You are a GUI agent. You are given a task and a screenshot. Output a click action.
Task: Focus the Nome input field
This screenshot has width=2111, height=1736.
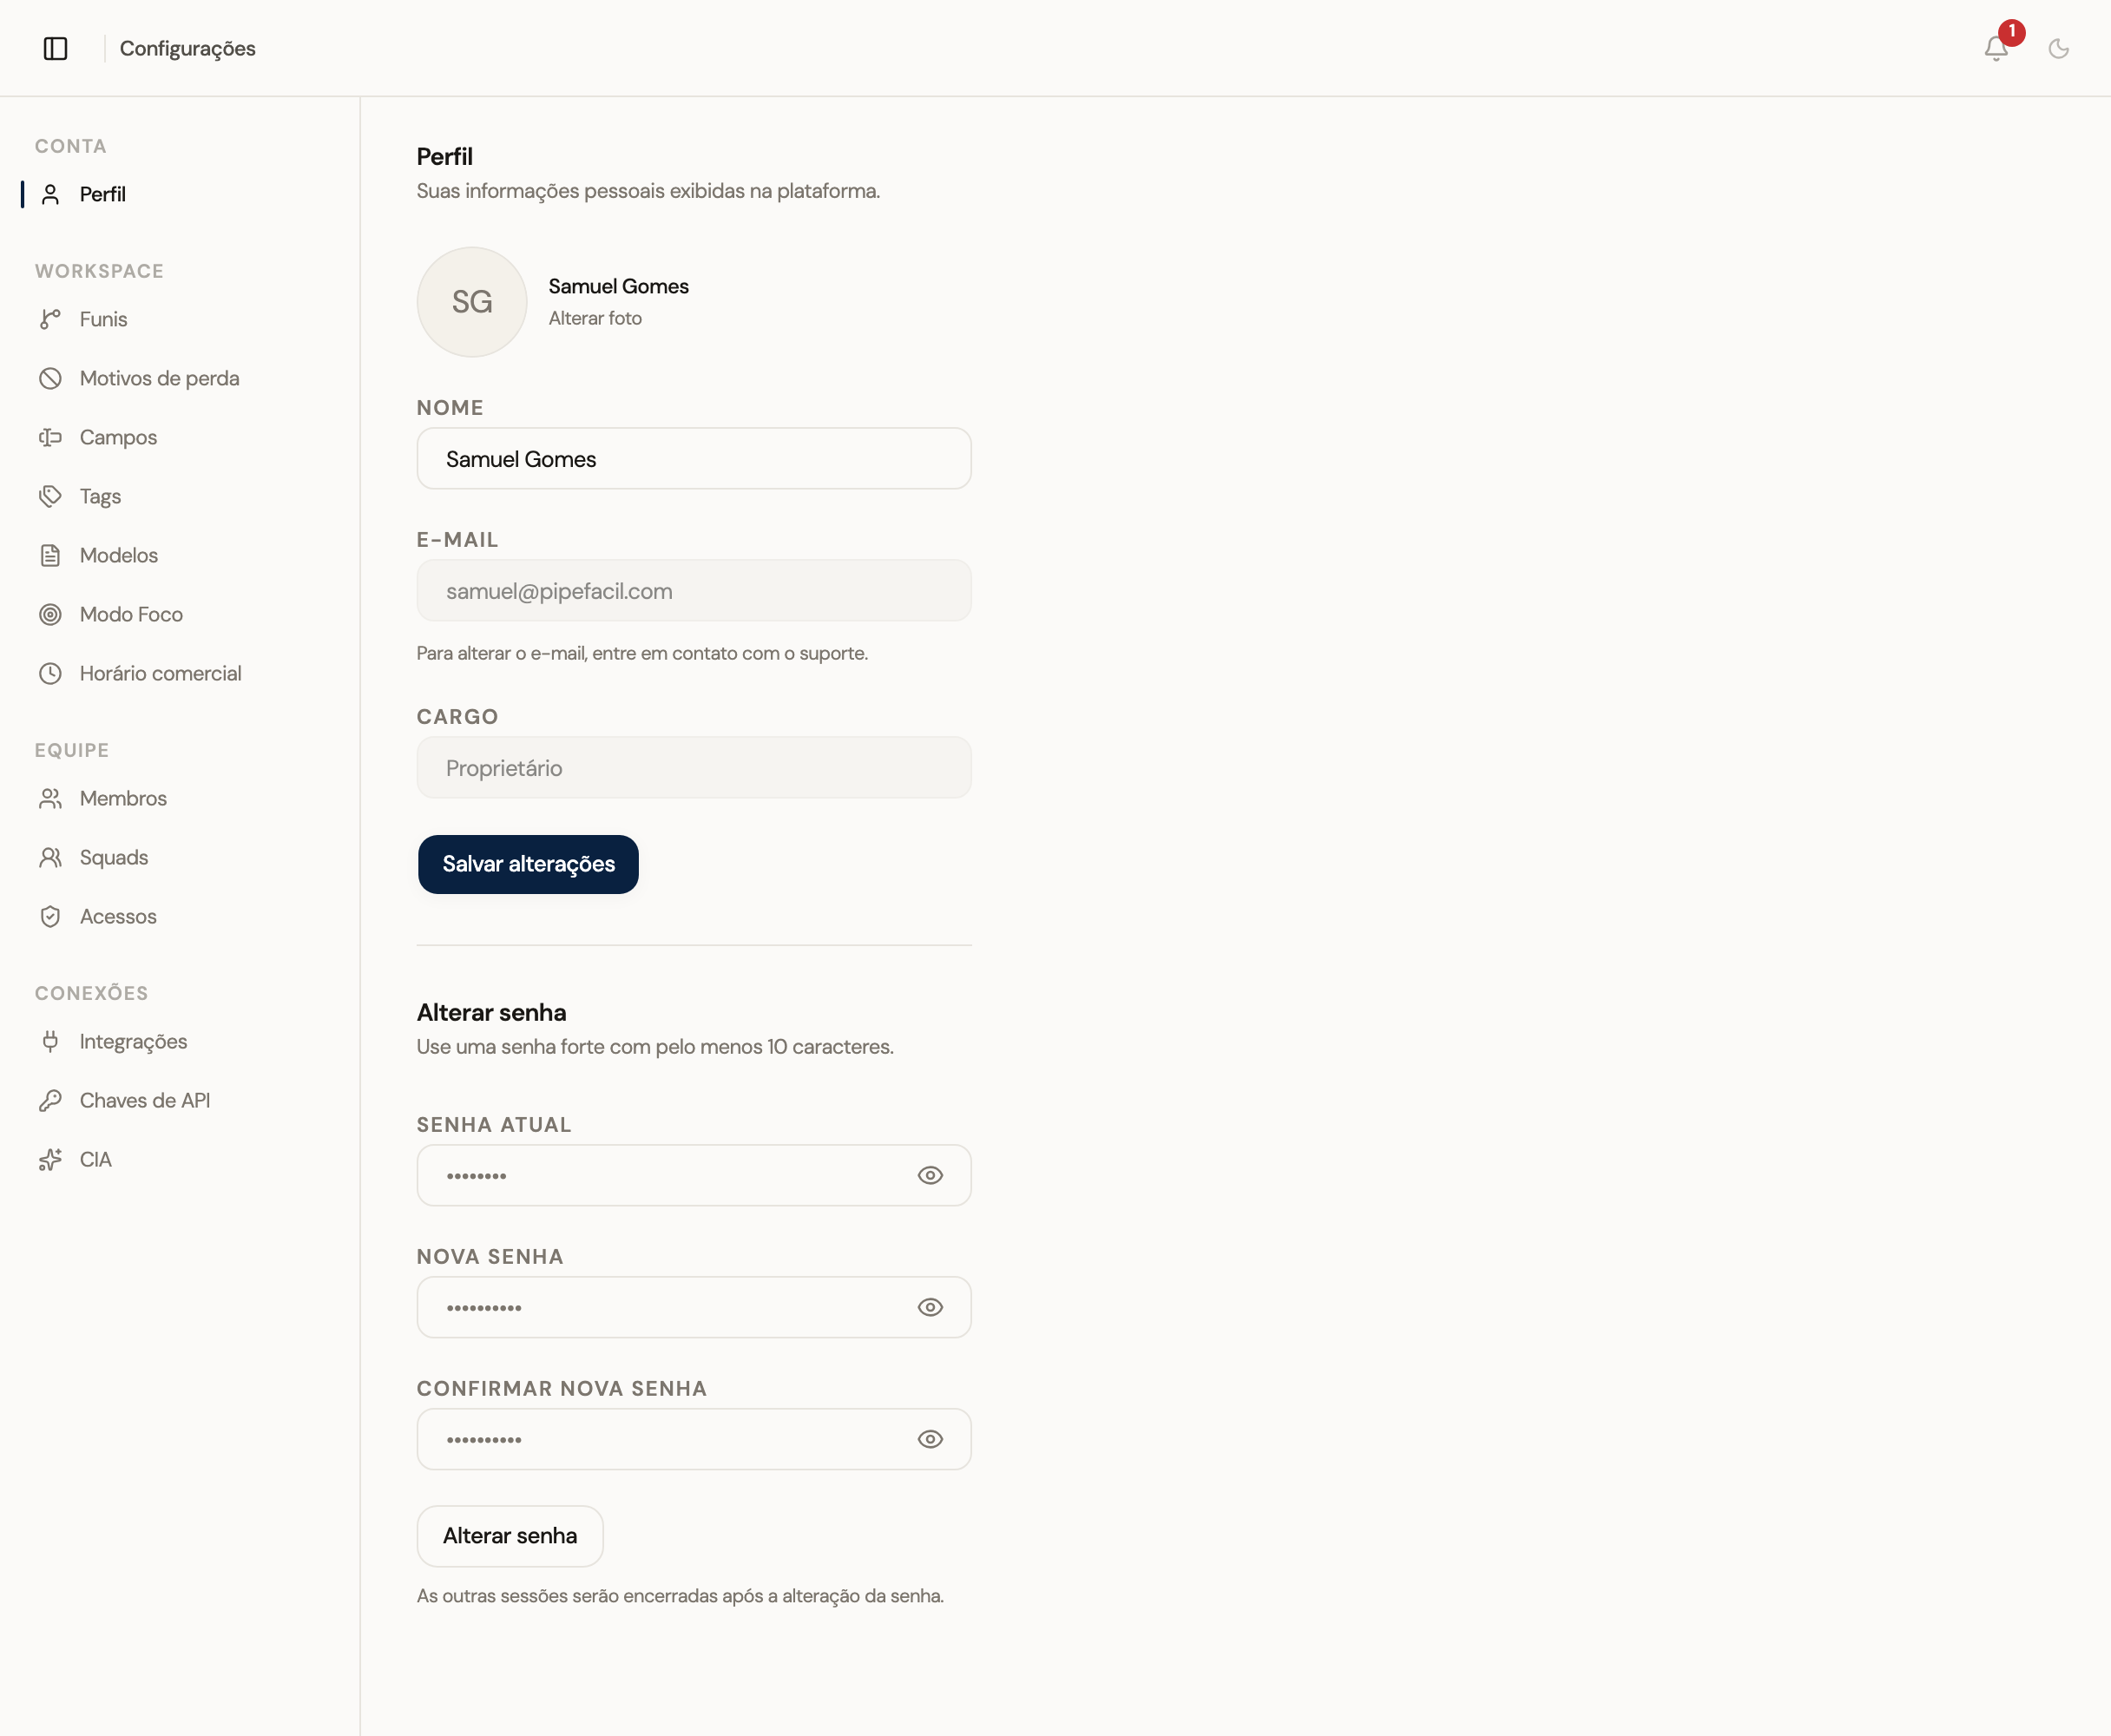(x=694, y=459)
